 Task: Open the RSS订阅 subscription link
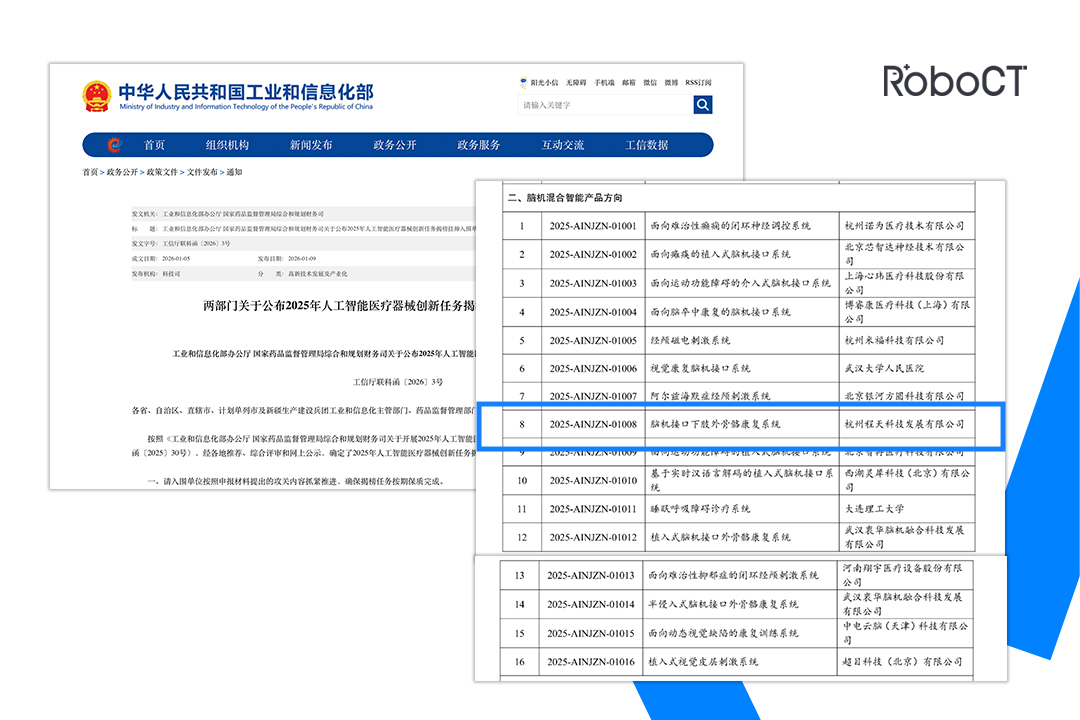pyautogui.click(x=699, y=82)
